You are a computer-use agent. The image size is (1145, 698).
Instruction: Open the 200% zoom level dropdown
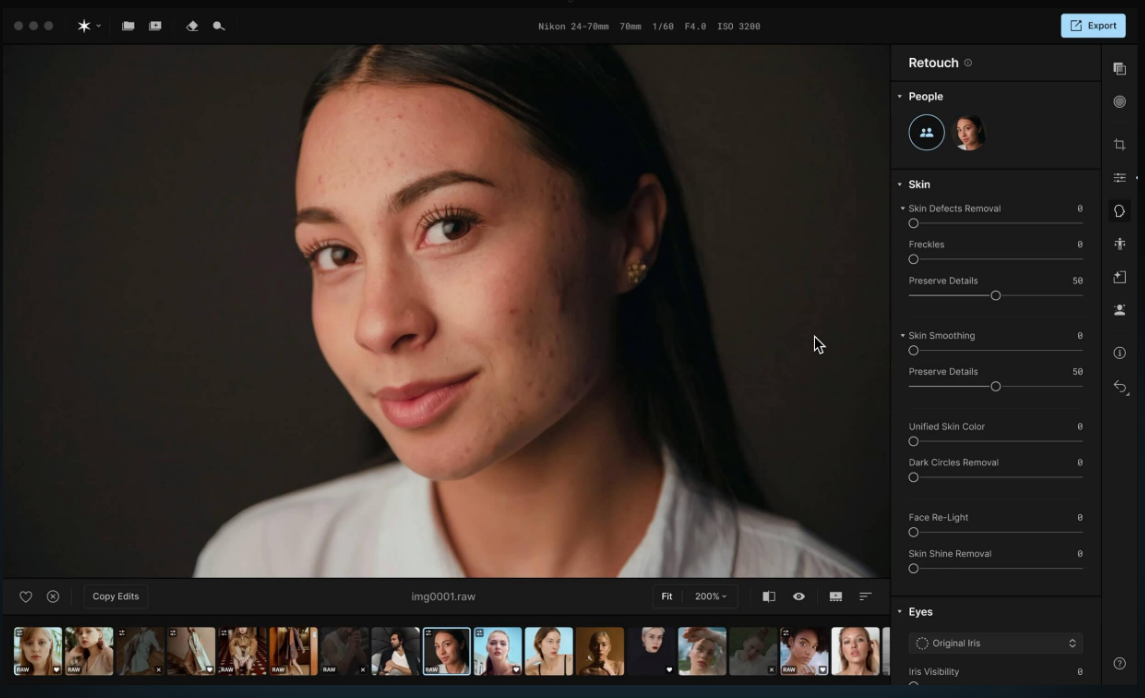pos(710,597)
